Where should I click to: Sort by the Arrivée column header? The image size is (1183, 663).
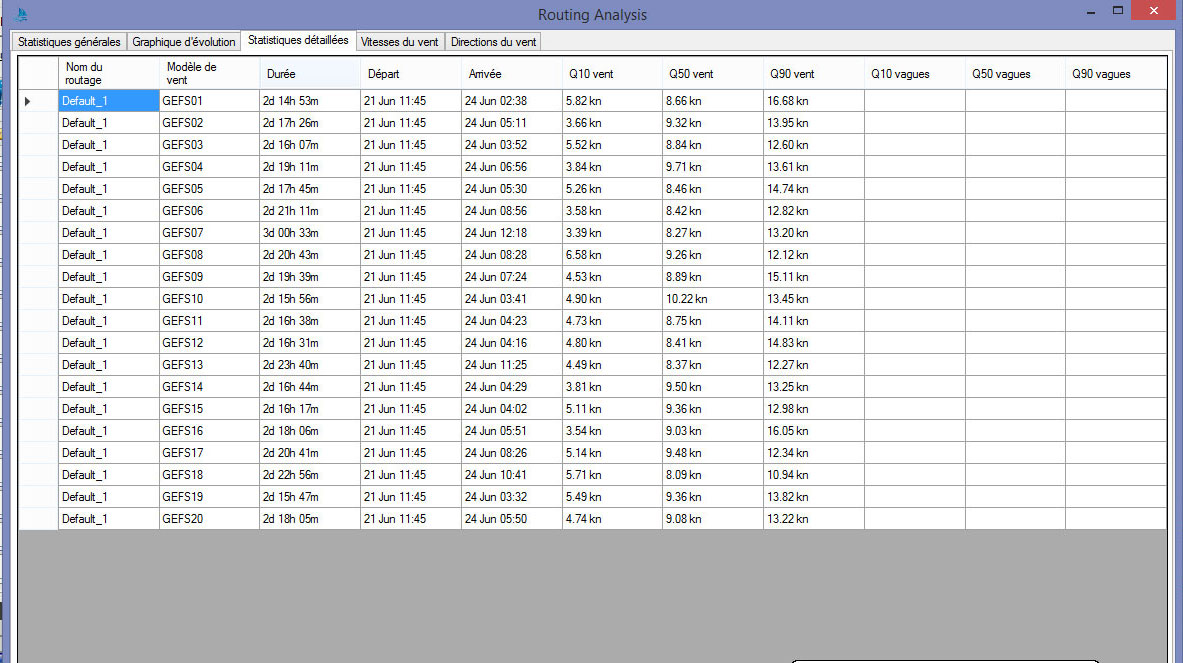tap(511, 74)
